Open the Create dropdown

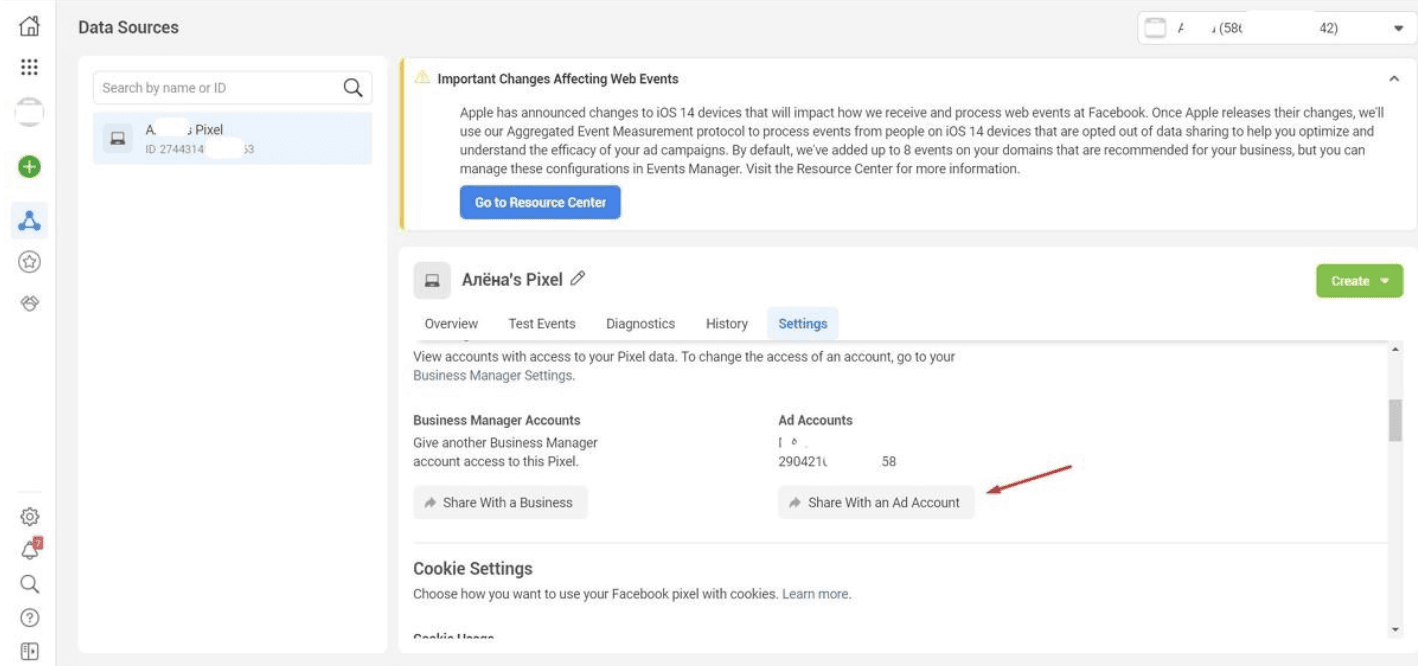(x=1360, y=281)
